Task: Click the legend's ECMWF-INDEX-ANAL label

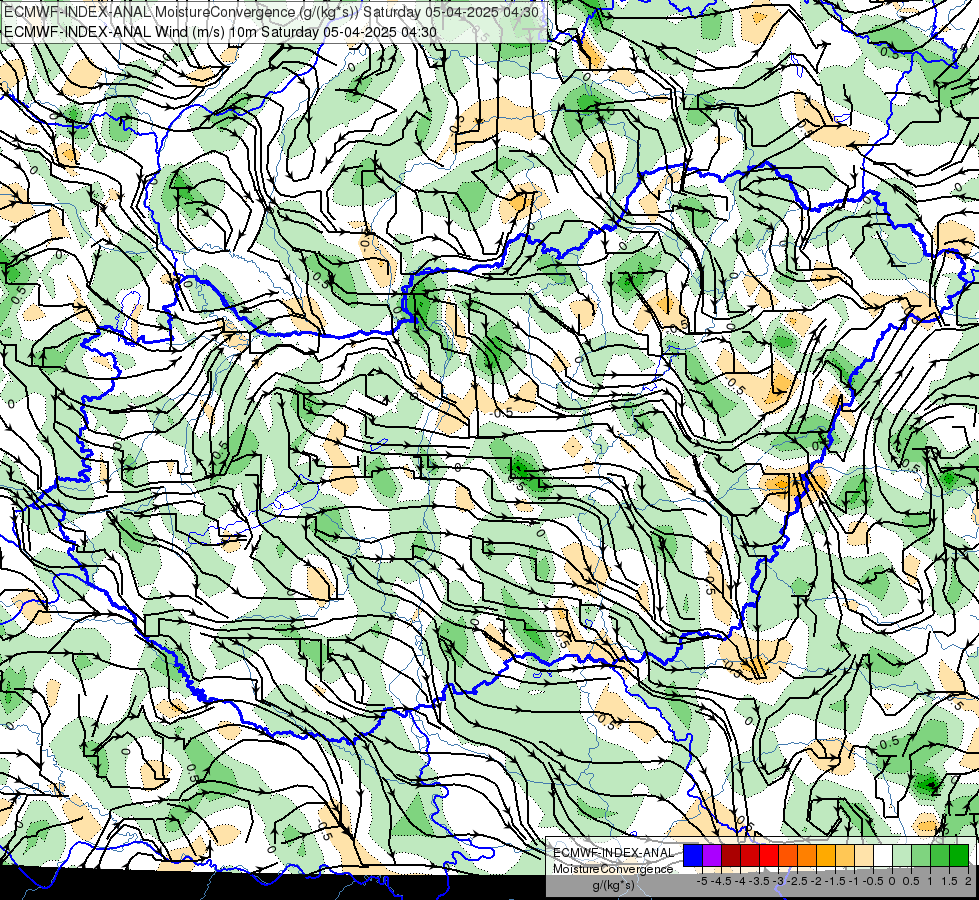Action: (613, 853)
